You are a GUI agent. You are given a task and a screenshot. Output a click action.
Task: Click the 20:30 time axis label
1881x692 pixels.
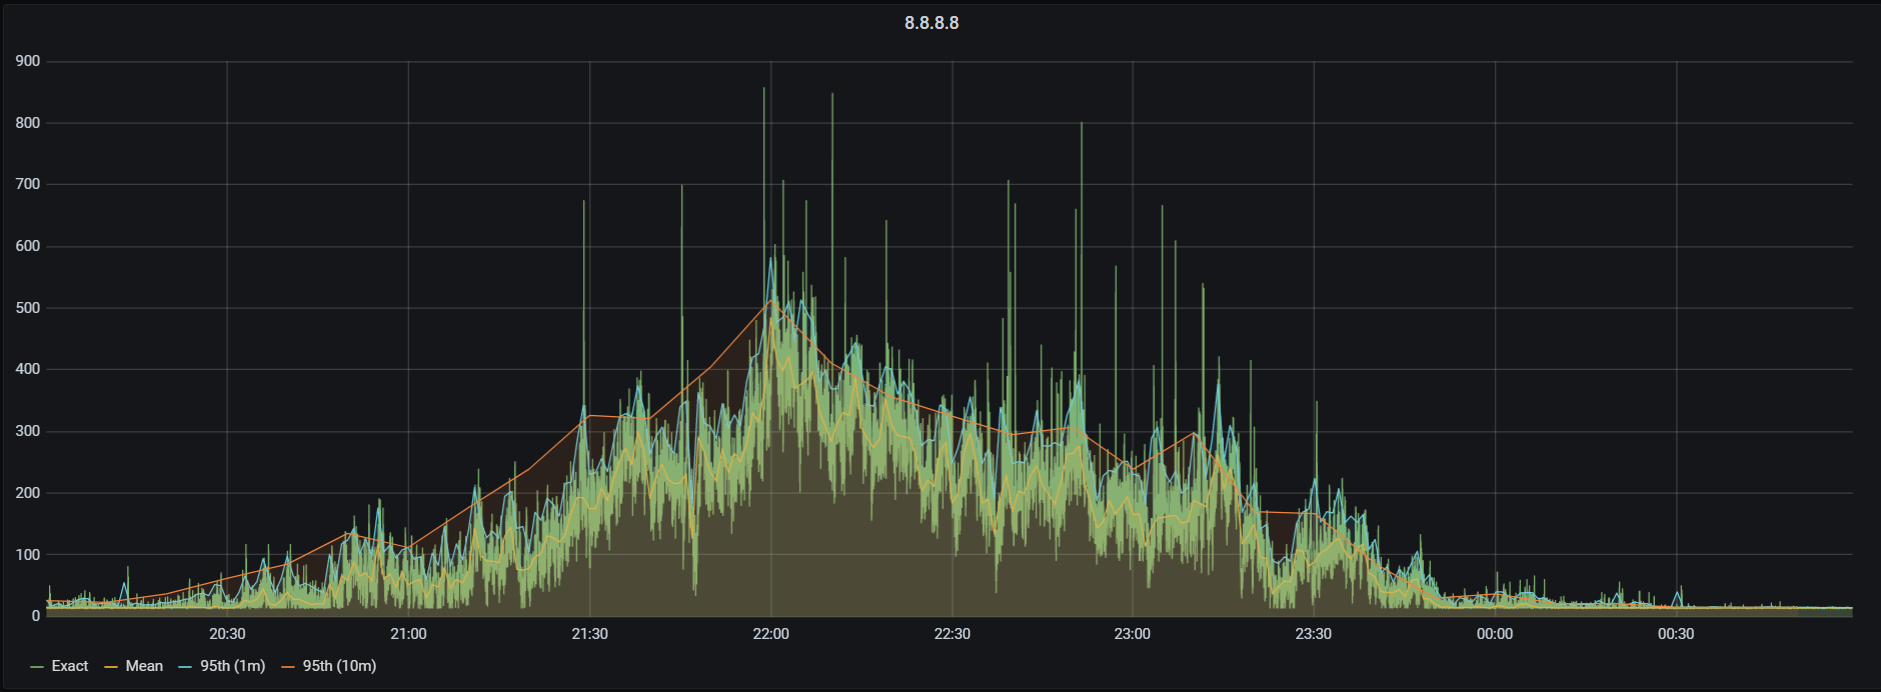[227, 634]
